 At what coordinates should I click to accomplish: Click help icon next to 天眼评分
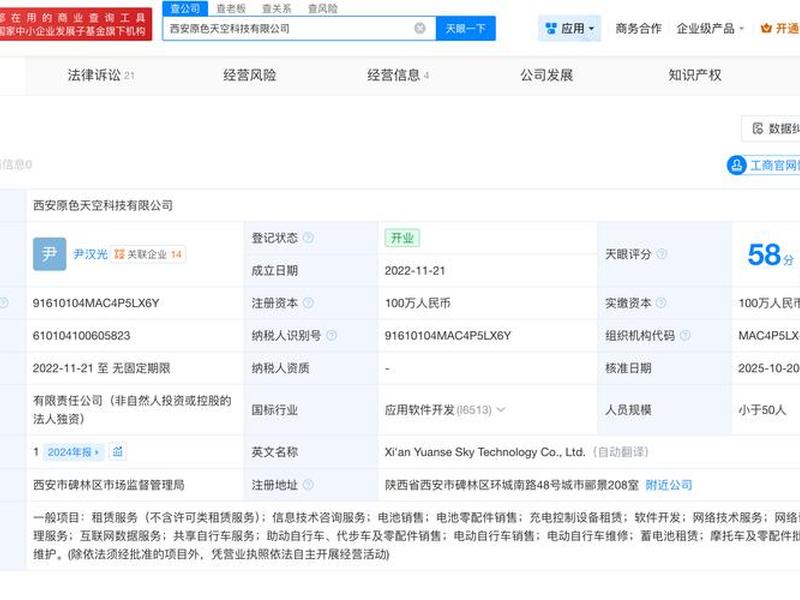[662, 254]
